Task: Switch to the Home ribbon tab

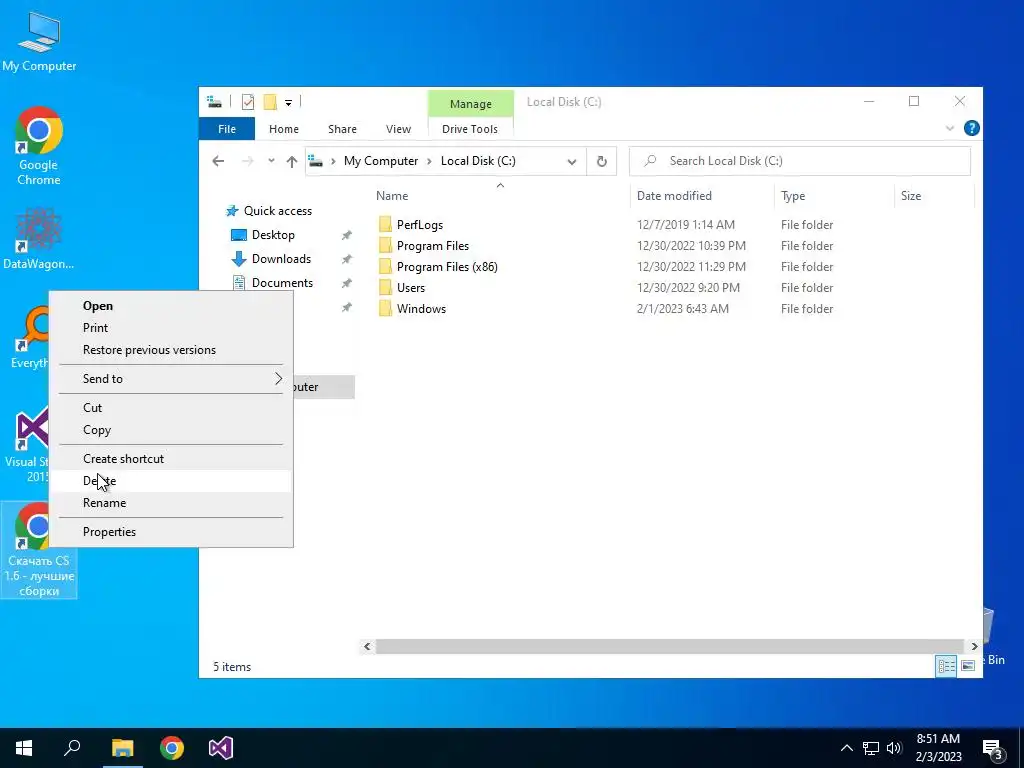Action: [283, 129]
